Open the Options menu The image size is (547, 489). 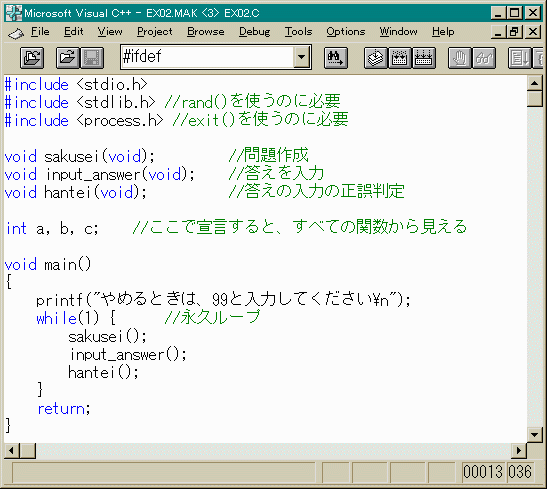[345, 32]
